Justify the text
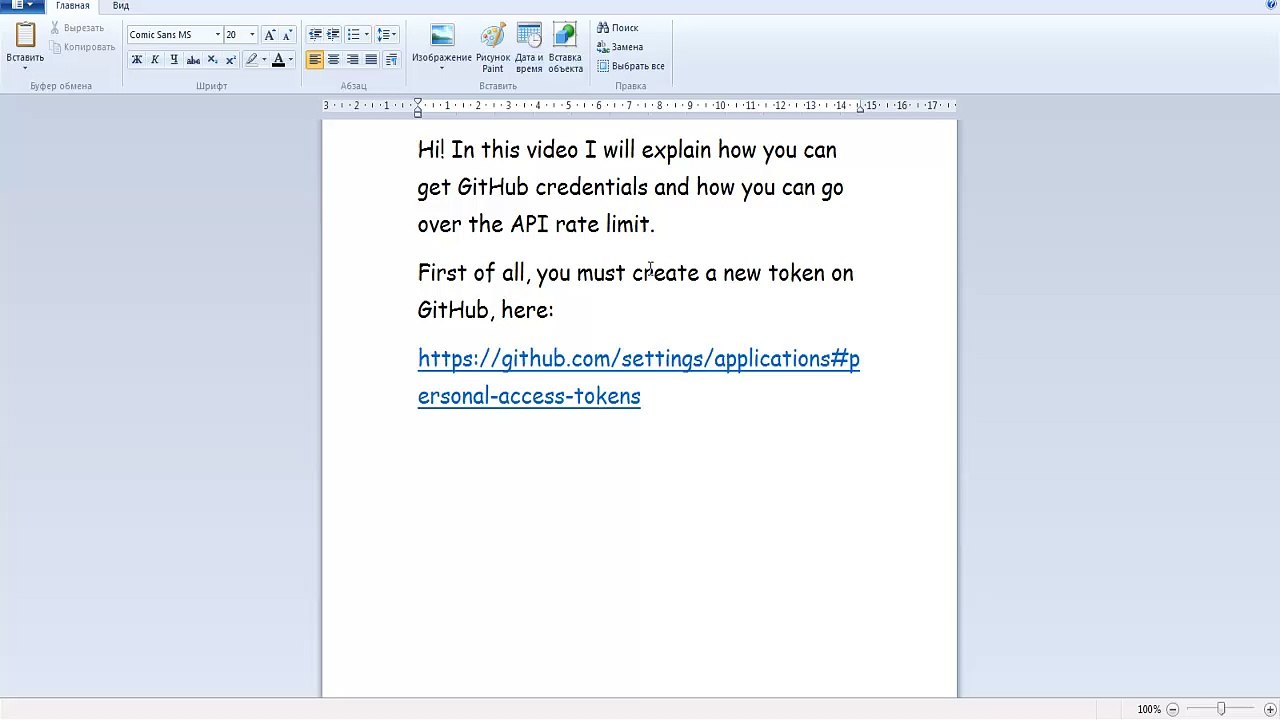This screenshot has height=720, width=1280. [371, 60]
